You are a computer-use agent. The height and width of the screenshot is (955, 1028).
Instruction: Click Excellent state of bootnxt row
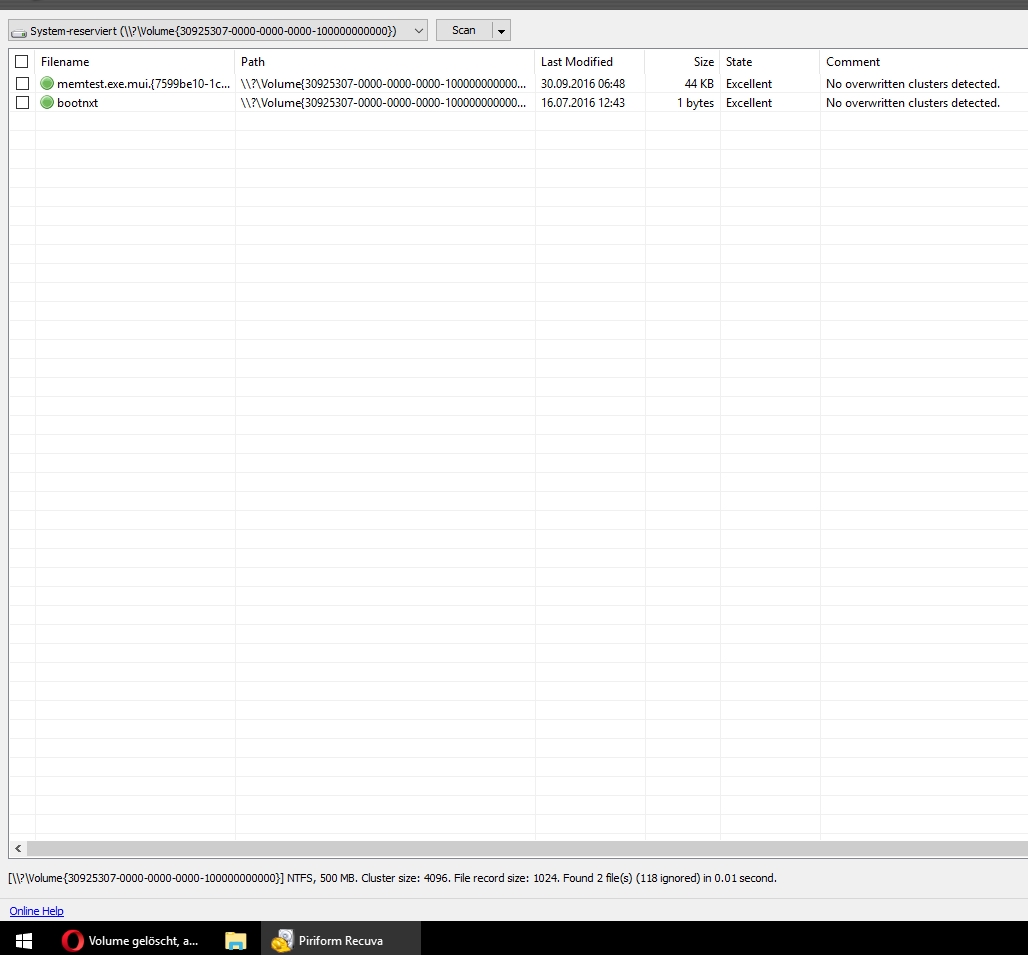coord(749,102)
